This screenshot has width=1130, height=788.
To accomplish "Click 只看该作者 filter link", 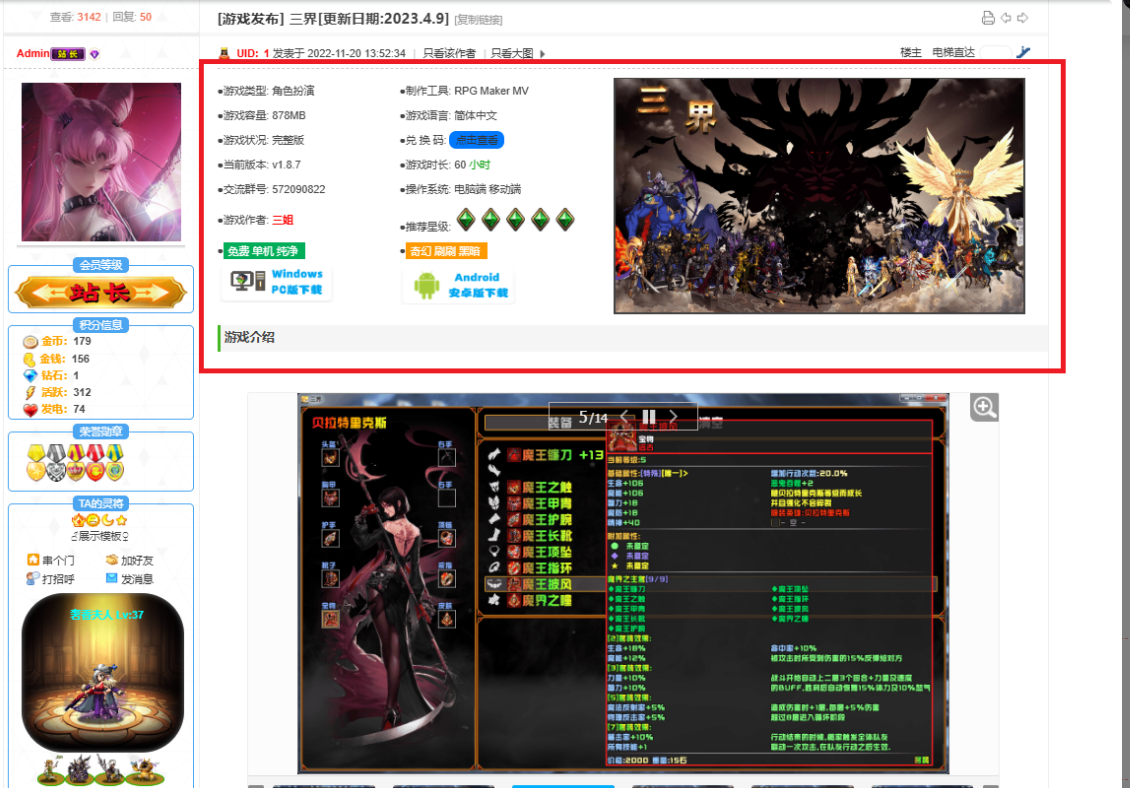I will coord(449,53).
